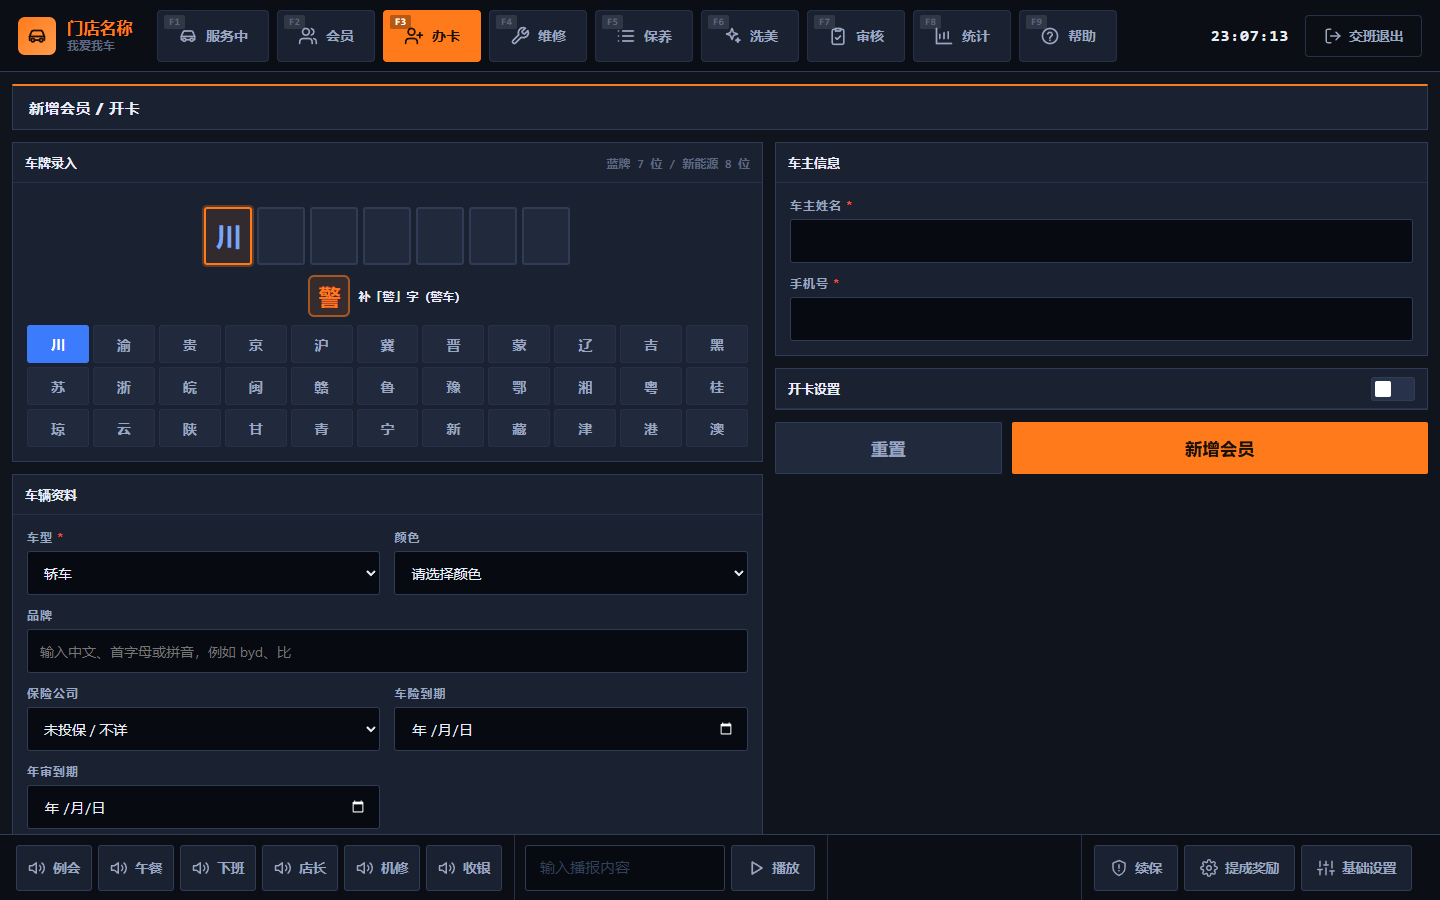The image size is (1440, 900).
Task: Select the first license plate slot 川
Action: coord(228,236)
